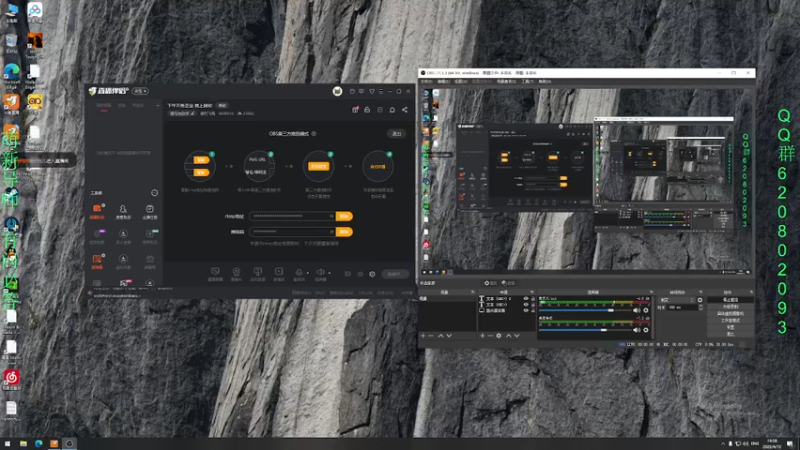The image size is (800, 450).
Task: Remove scene with OBS Scenes minus icon
Action: pos(431,336)
